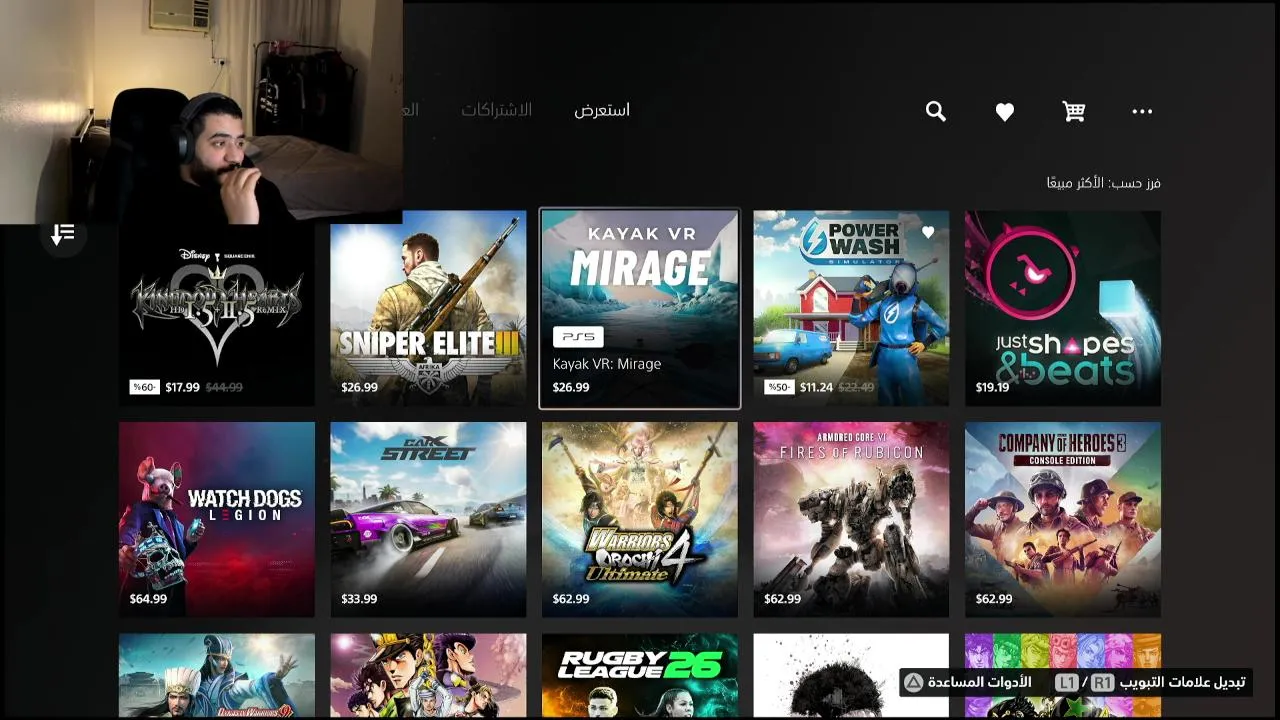Click the $64.99 Watch Dogs price
The width and height of the screenshot is (1280, 720).
[148, 599]
